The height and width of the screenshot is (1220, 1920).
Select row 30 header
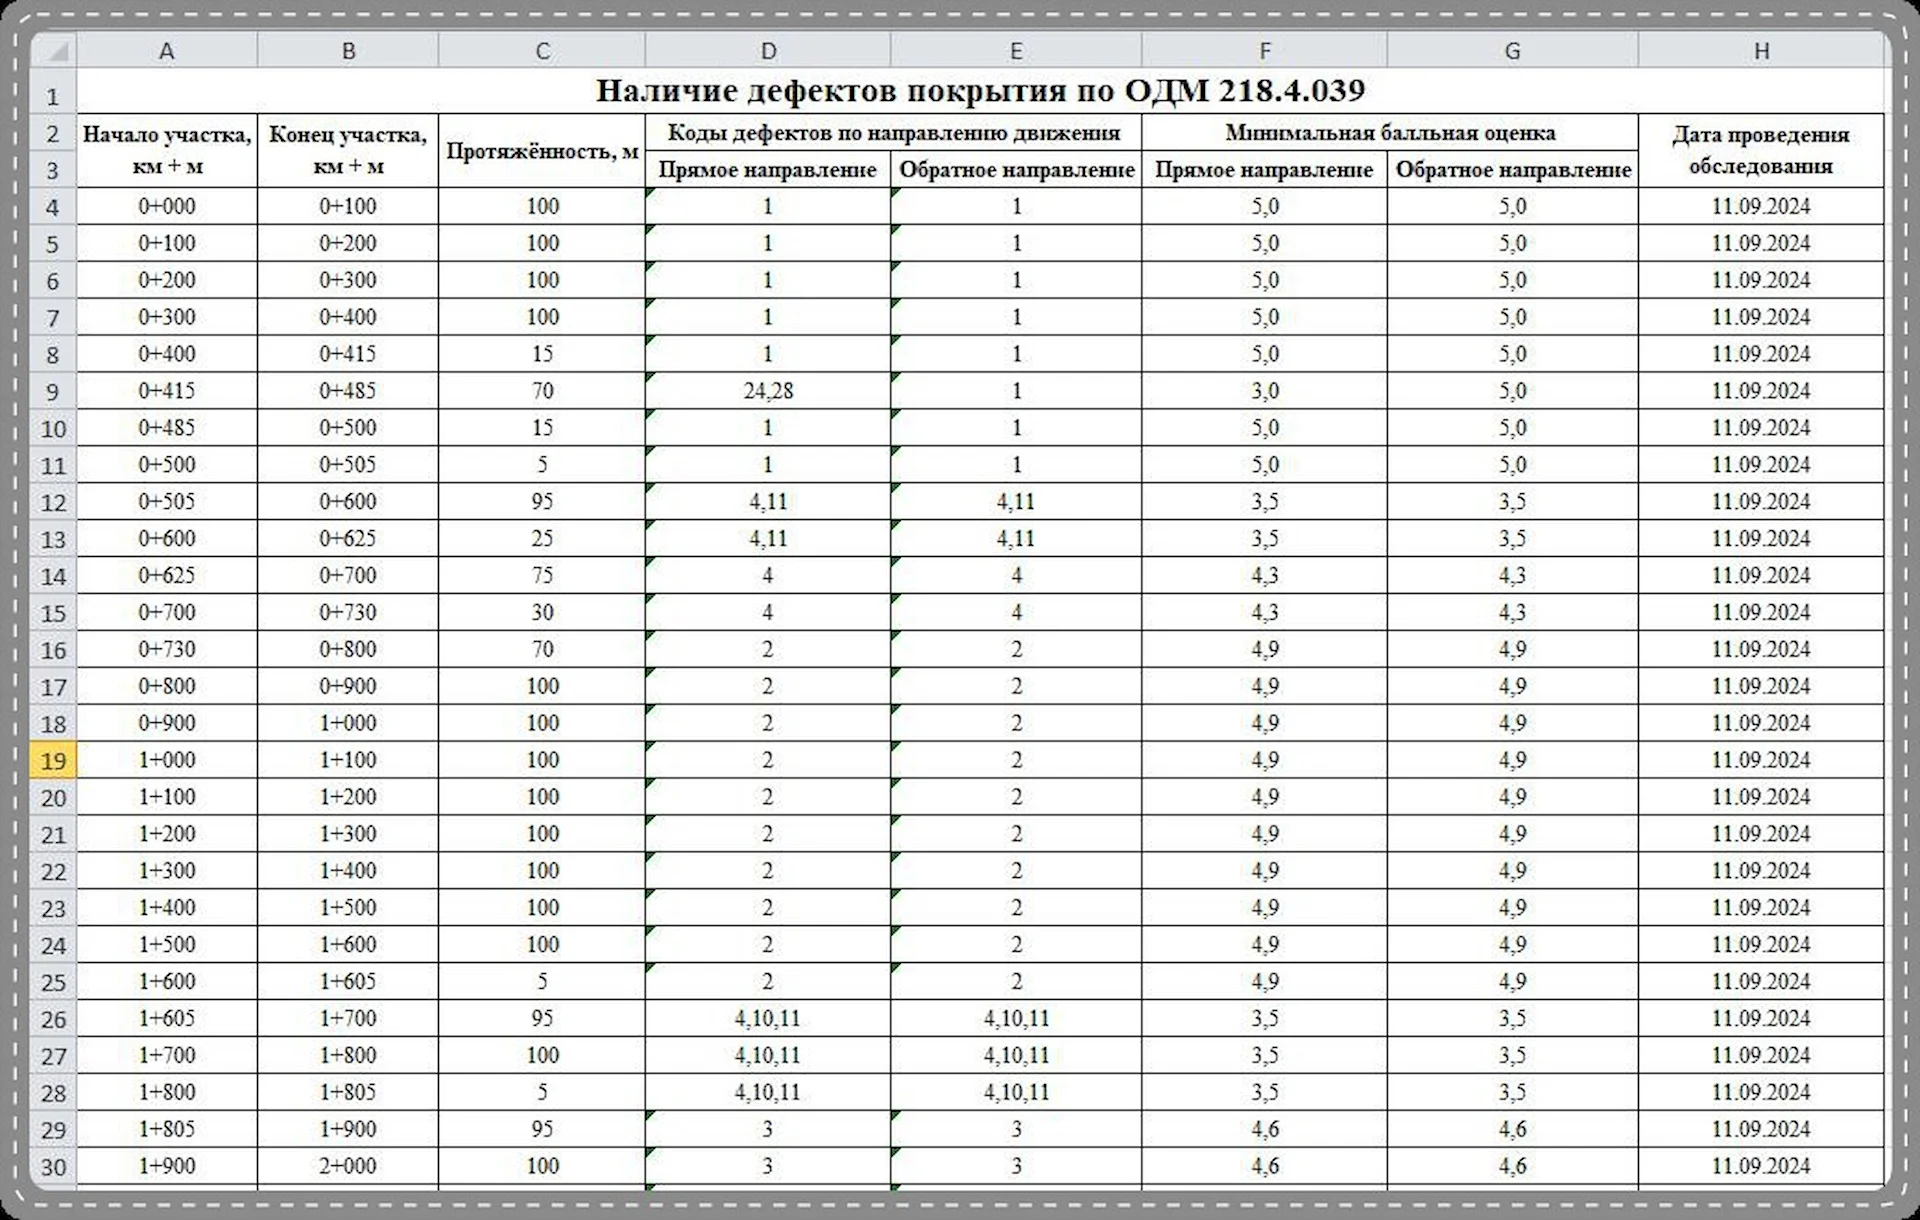click(x=53, y=1167)
